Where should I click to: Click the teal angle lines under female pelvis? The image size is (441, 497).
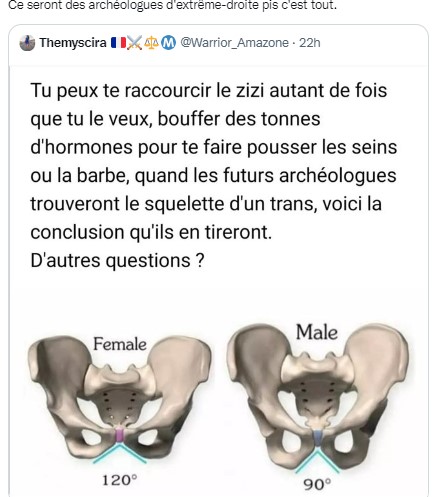(x=119, y=453)
